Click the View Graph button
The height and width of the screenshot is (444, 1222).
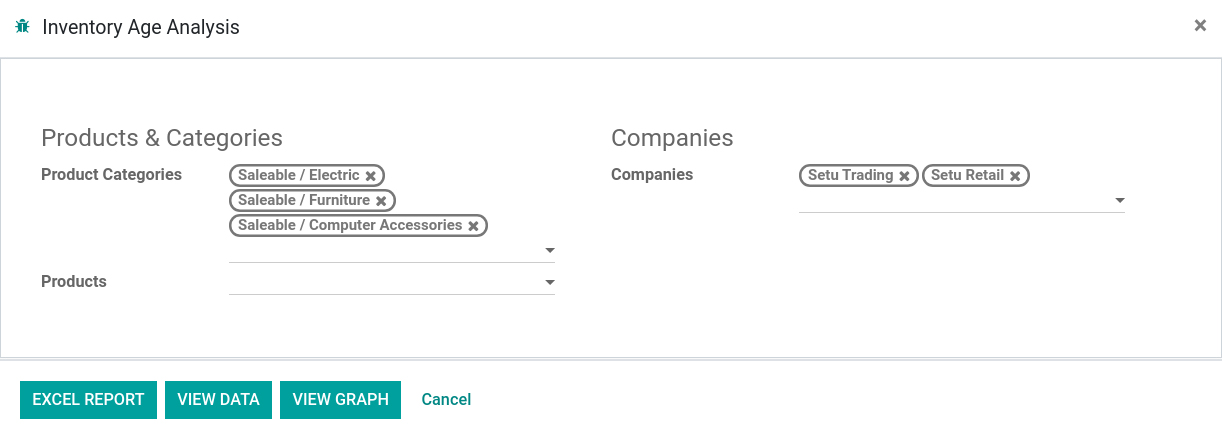pos(340,400)
